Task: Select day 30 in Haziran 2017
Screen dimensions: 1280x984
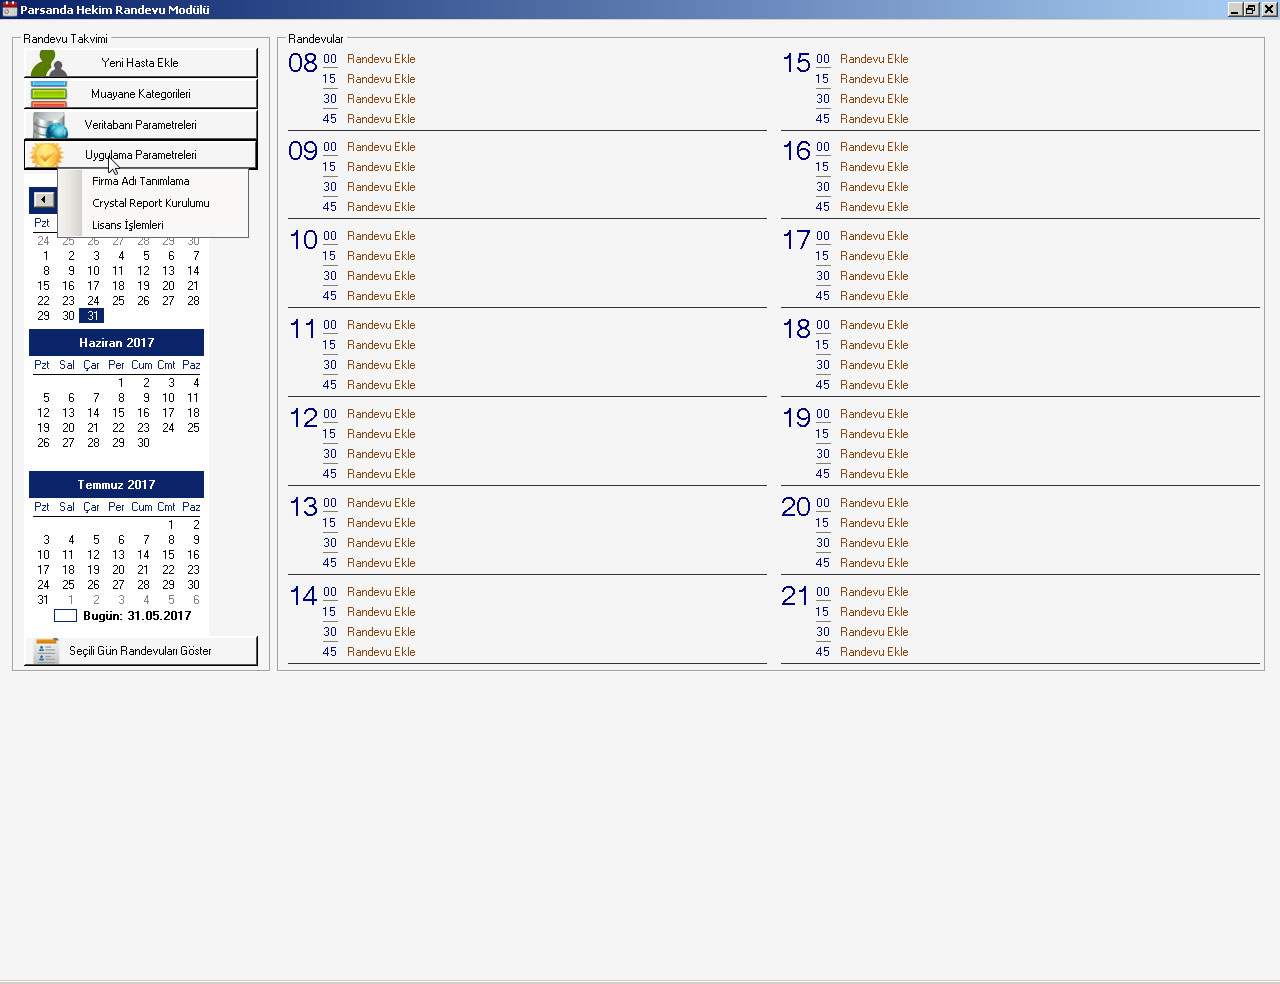Action: coord(143,443)
